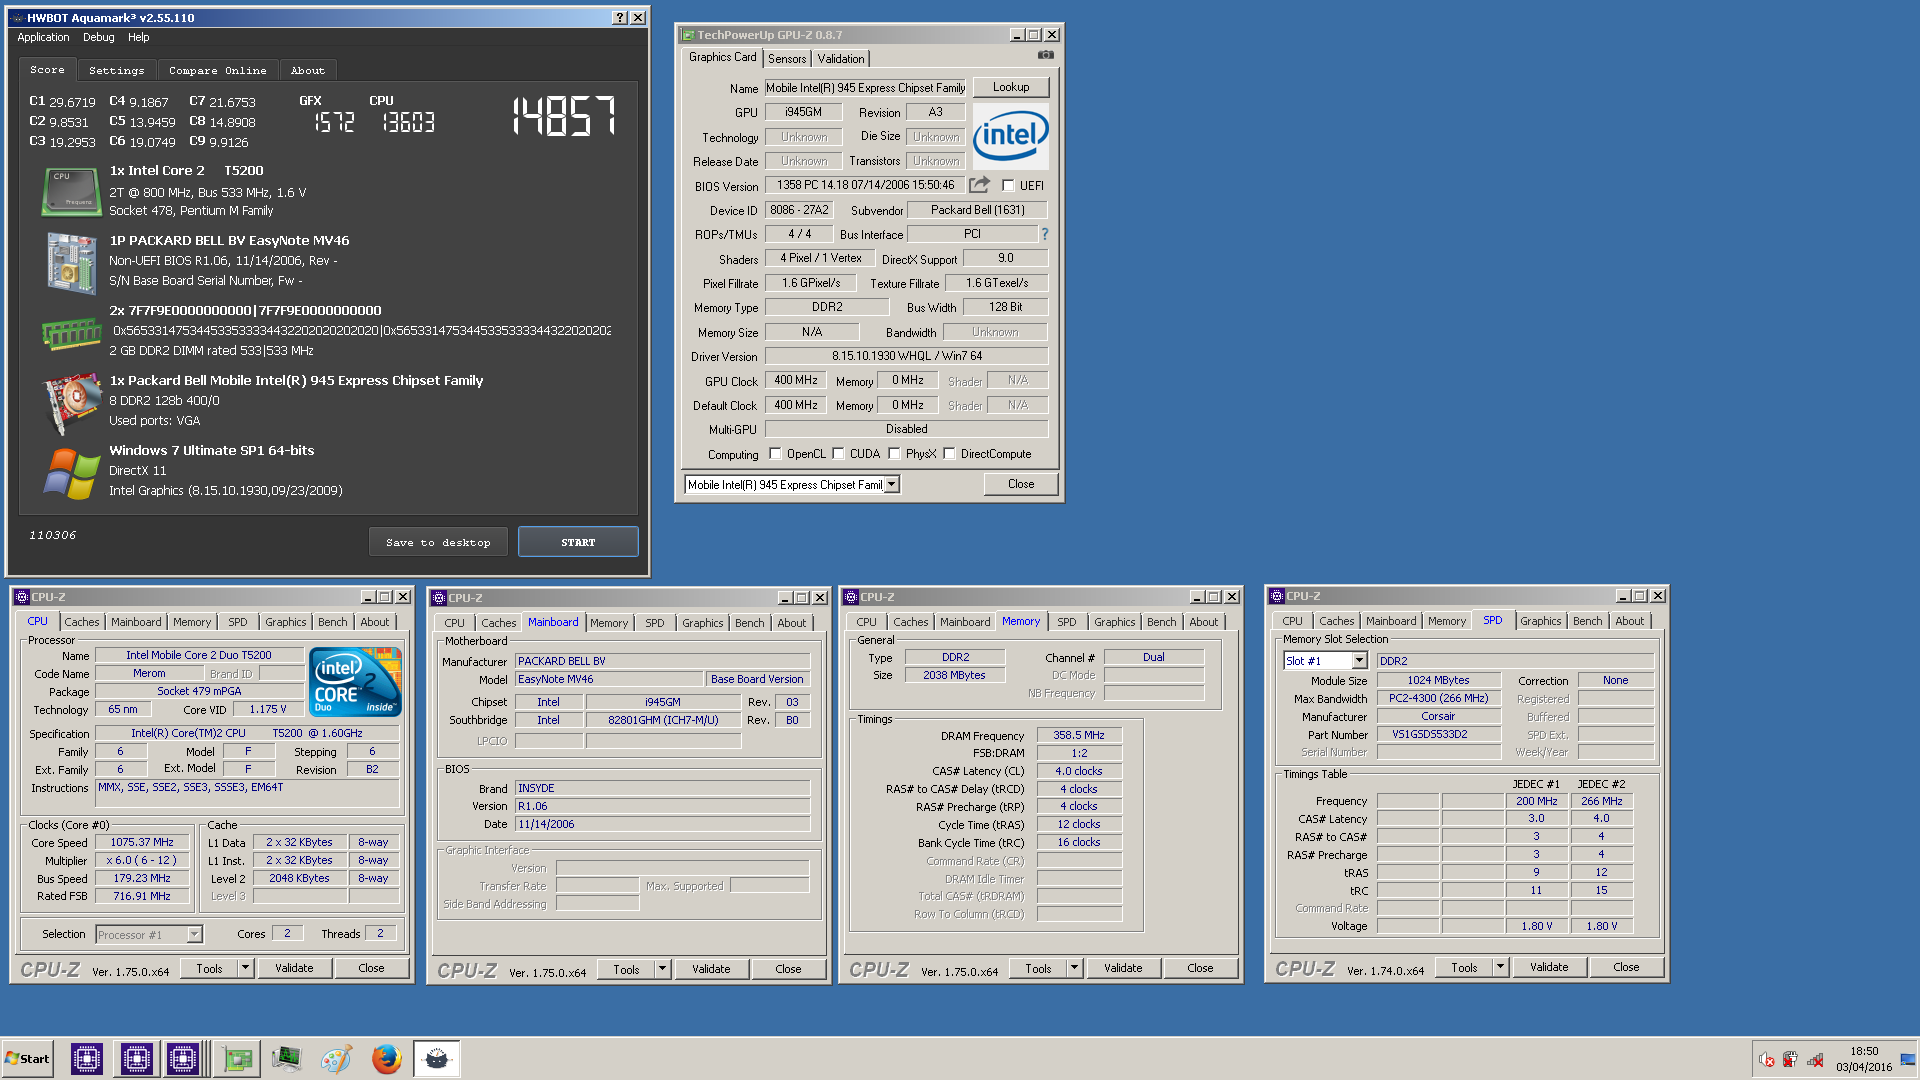Click the Close button in GPU-Z

click(x=1021, y=484)
